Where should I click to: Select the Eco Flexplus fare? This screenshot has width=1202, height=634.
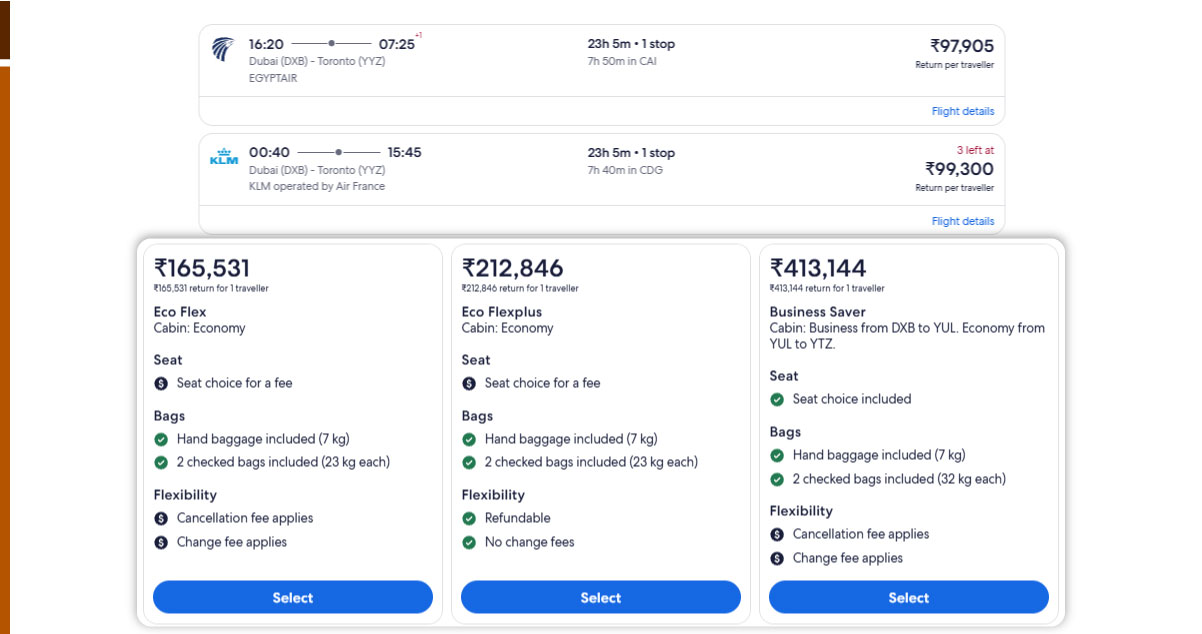(x=601, y=597)
